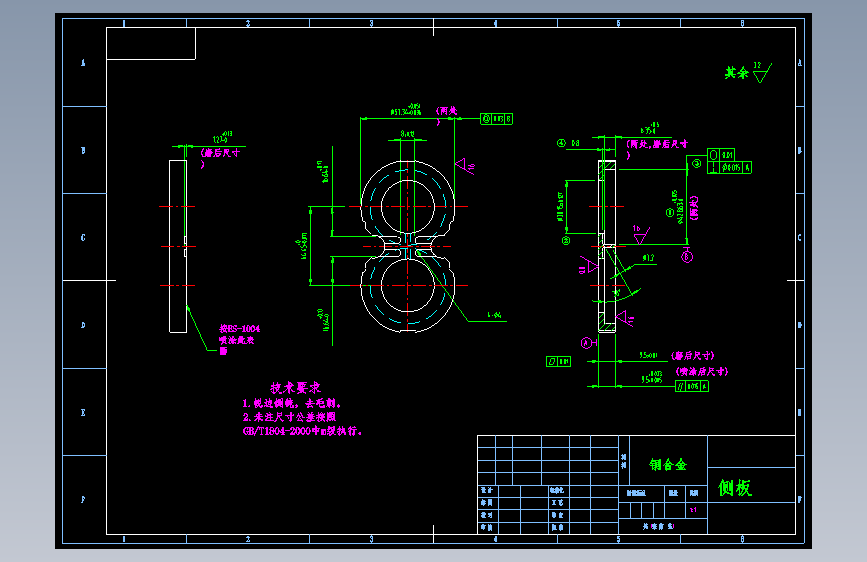This screenshot has height=562, width=867.
Task: Select the flatness tolerance frame left of section view
Action: coord(558,361)
